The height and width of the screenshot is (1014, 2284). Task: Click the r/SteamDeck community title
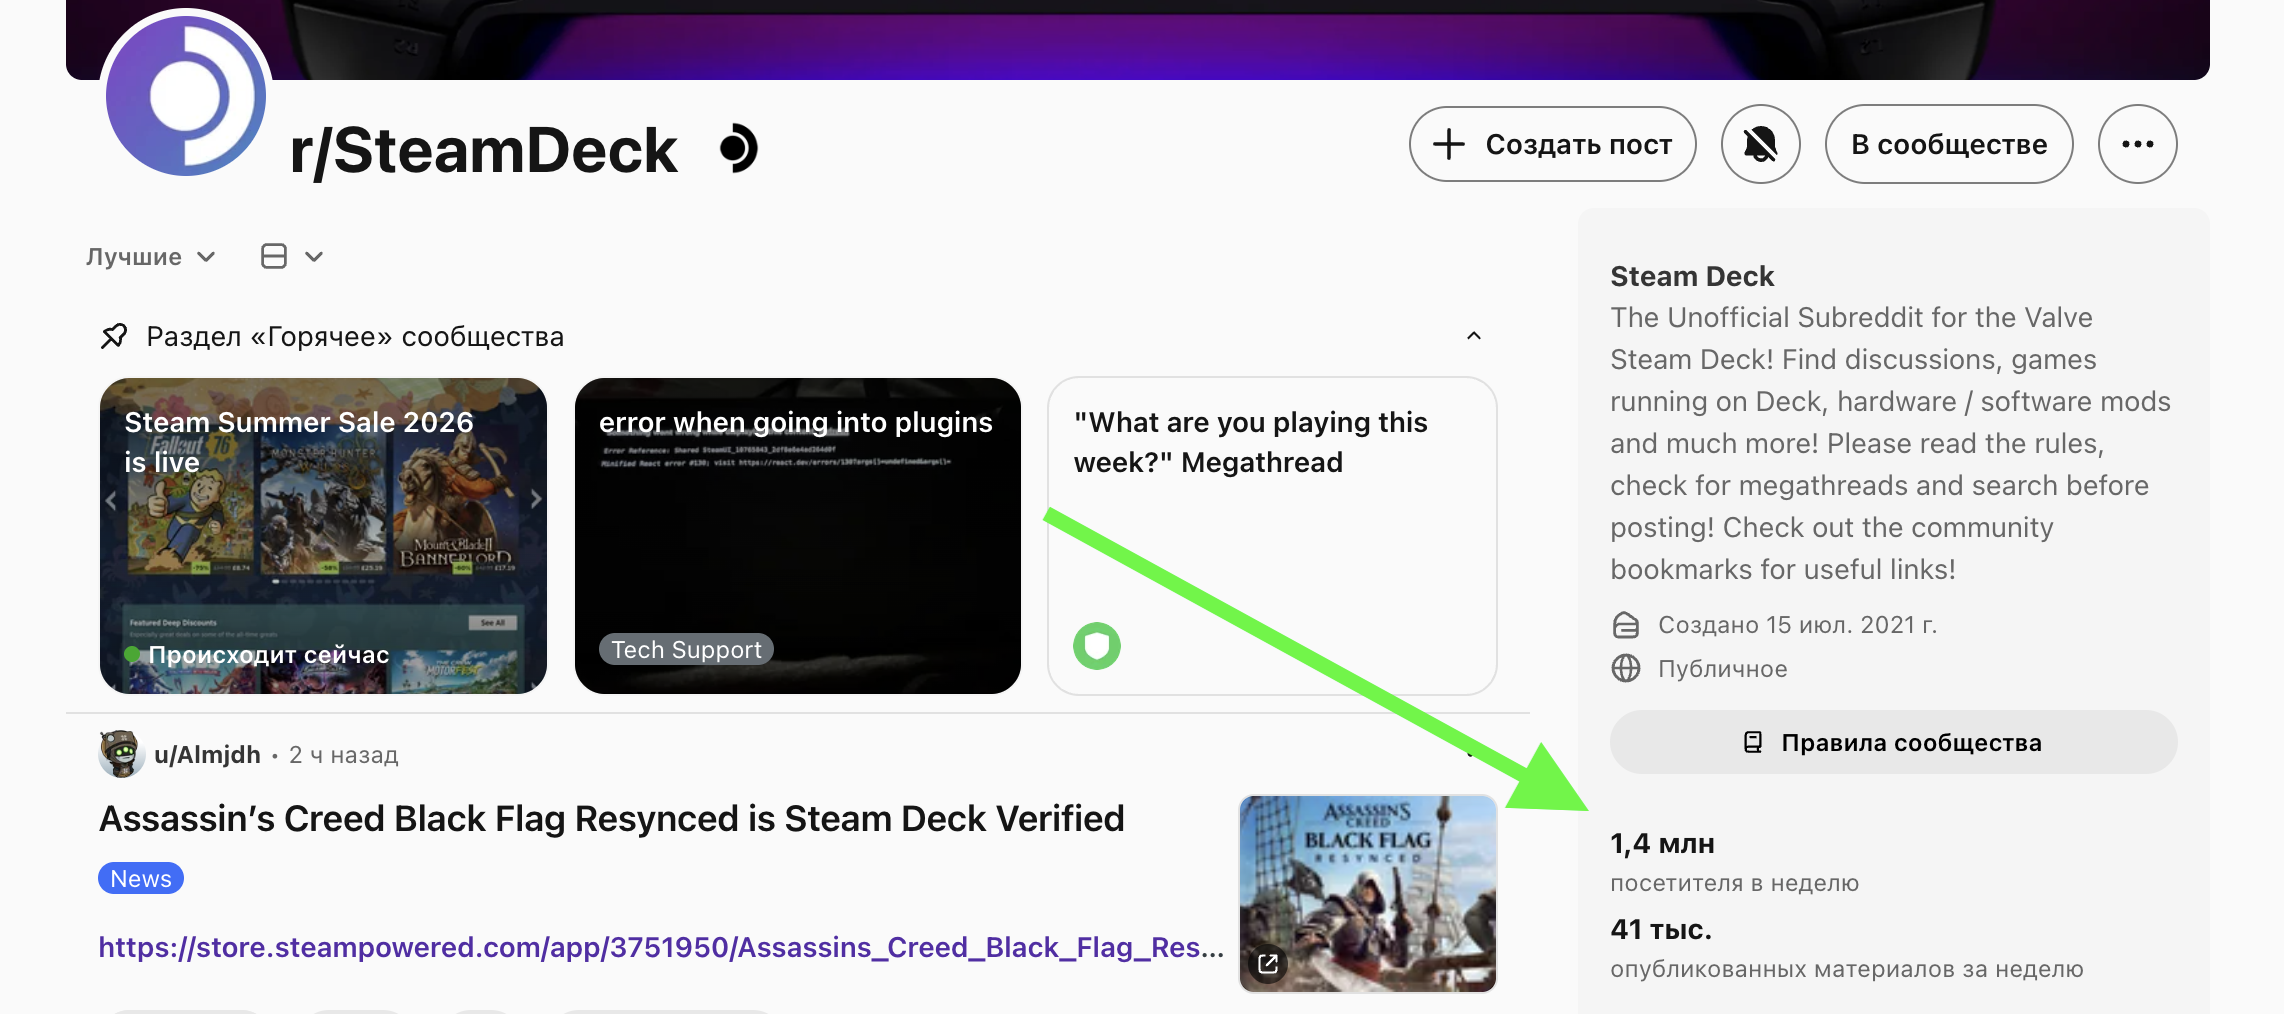click(484, 150)
